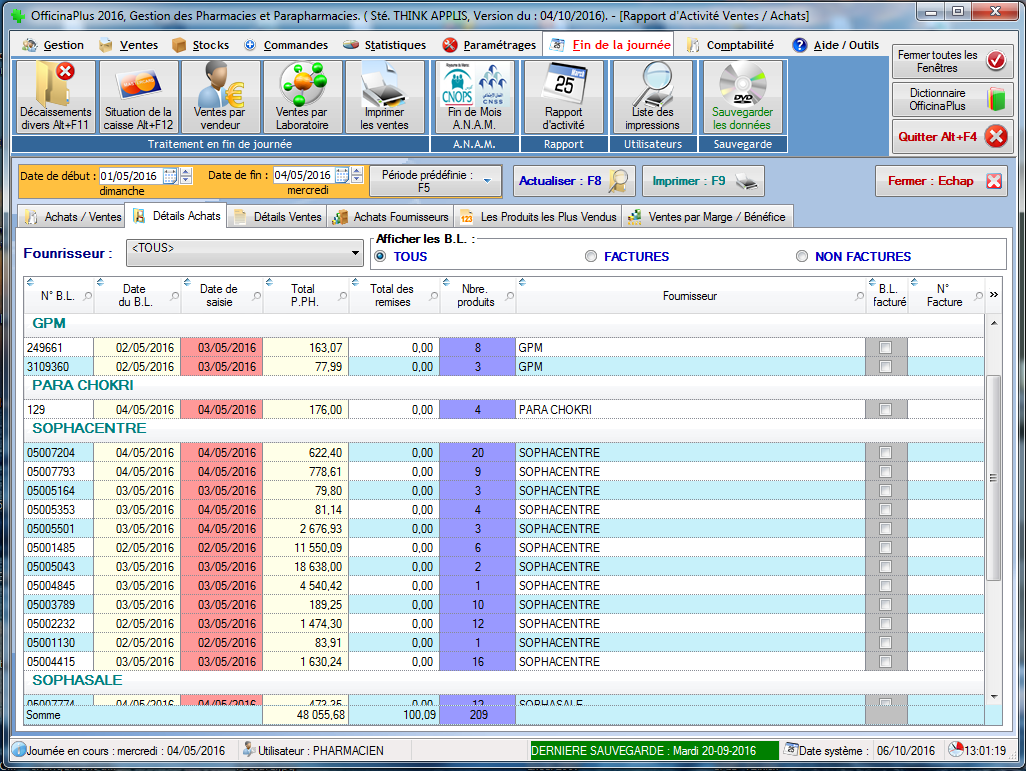The width and height of the screenshot is (1026, 771).
Task: Switch to Détails Ventes tab
Action: coord(278,217)
